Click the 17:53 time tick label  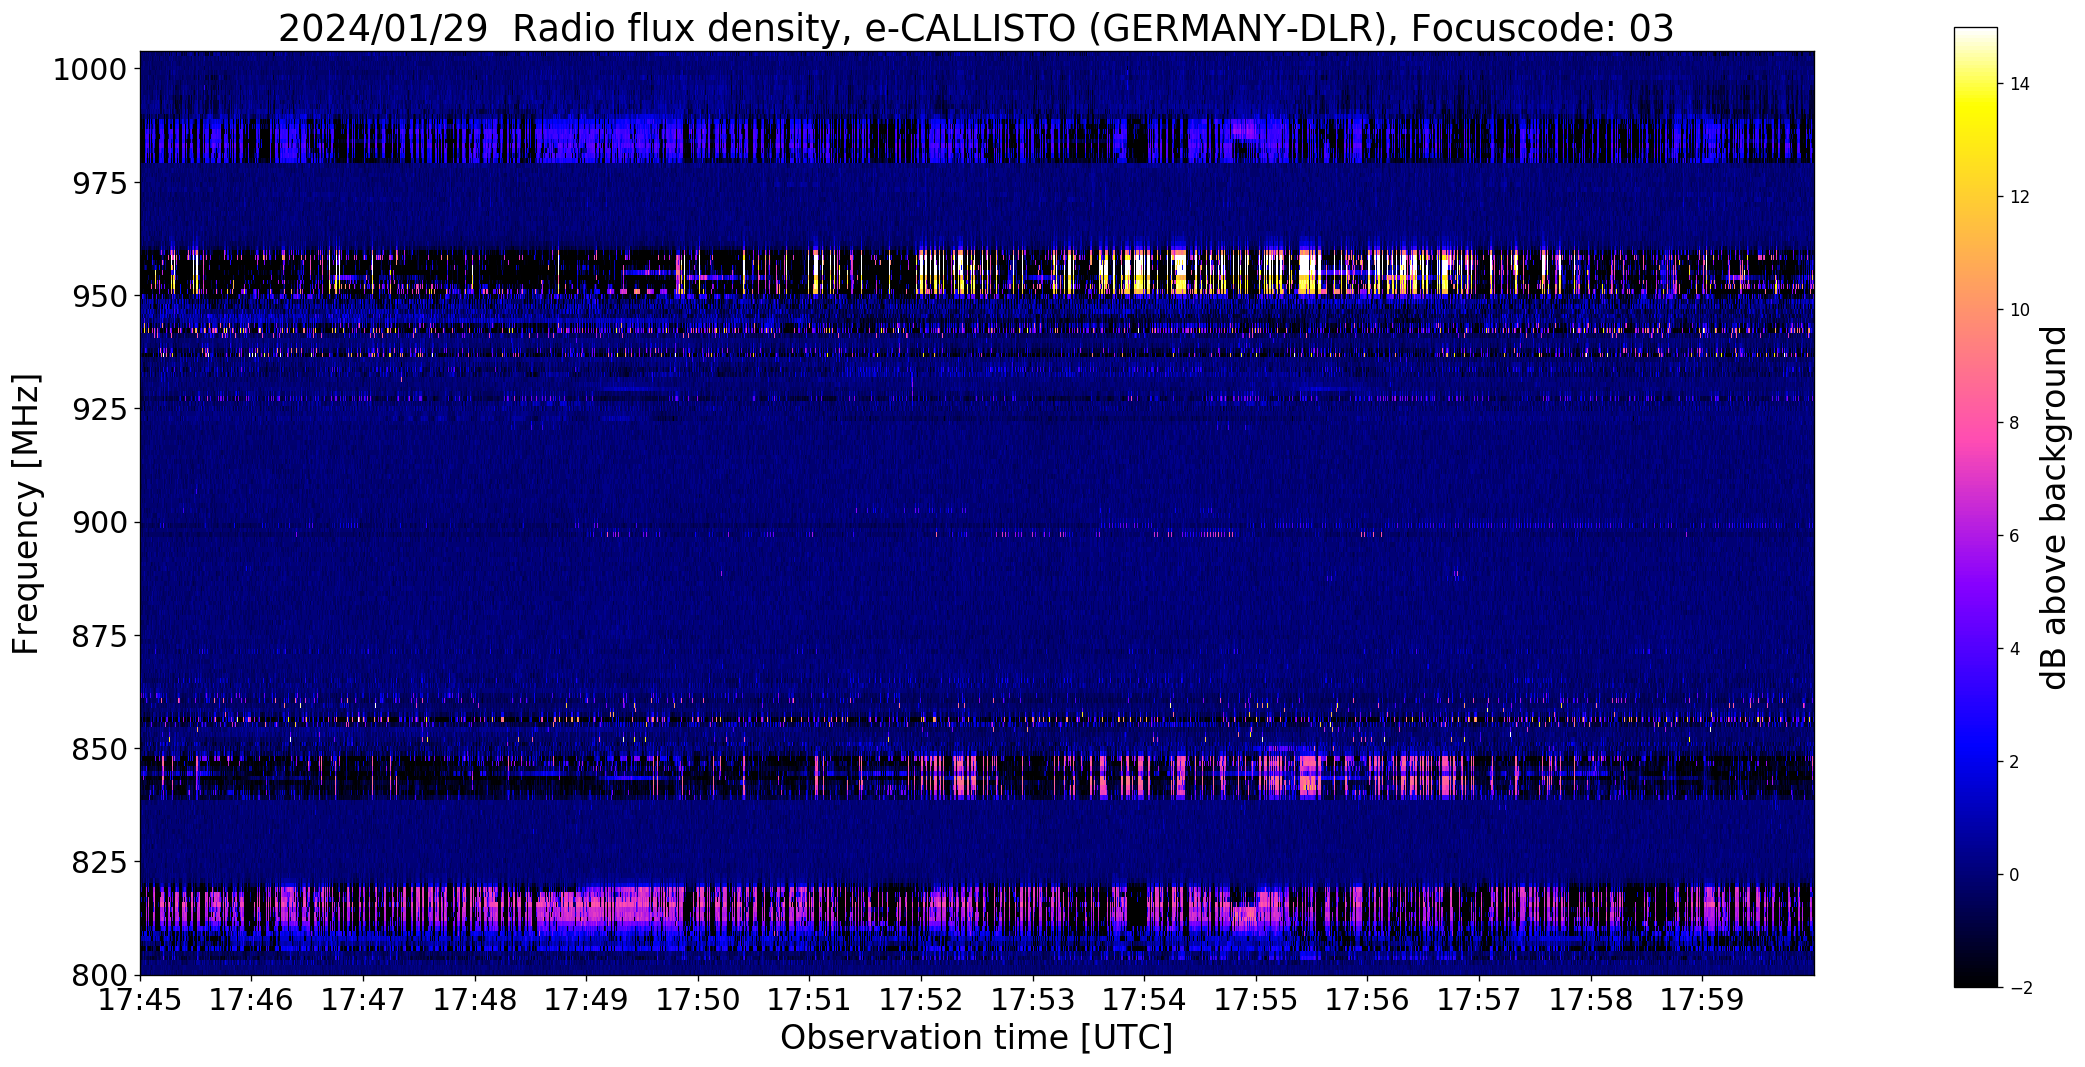pos(1033,1000)
